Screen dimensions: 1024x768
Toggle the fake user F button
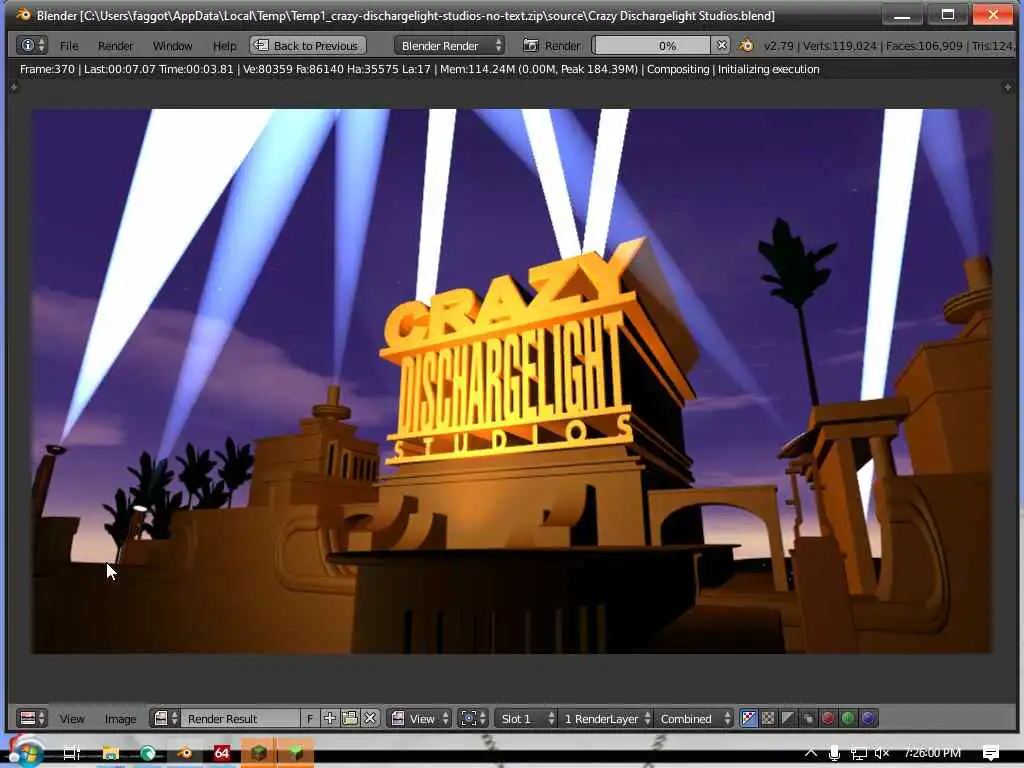point(310,718)
